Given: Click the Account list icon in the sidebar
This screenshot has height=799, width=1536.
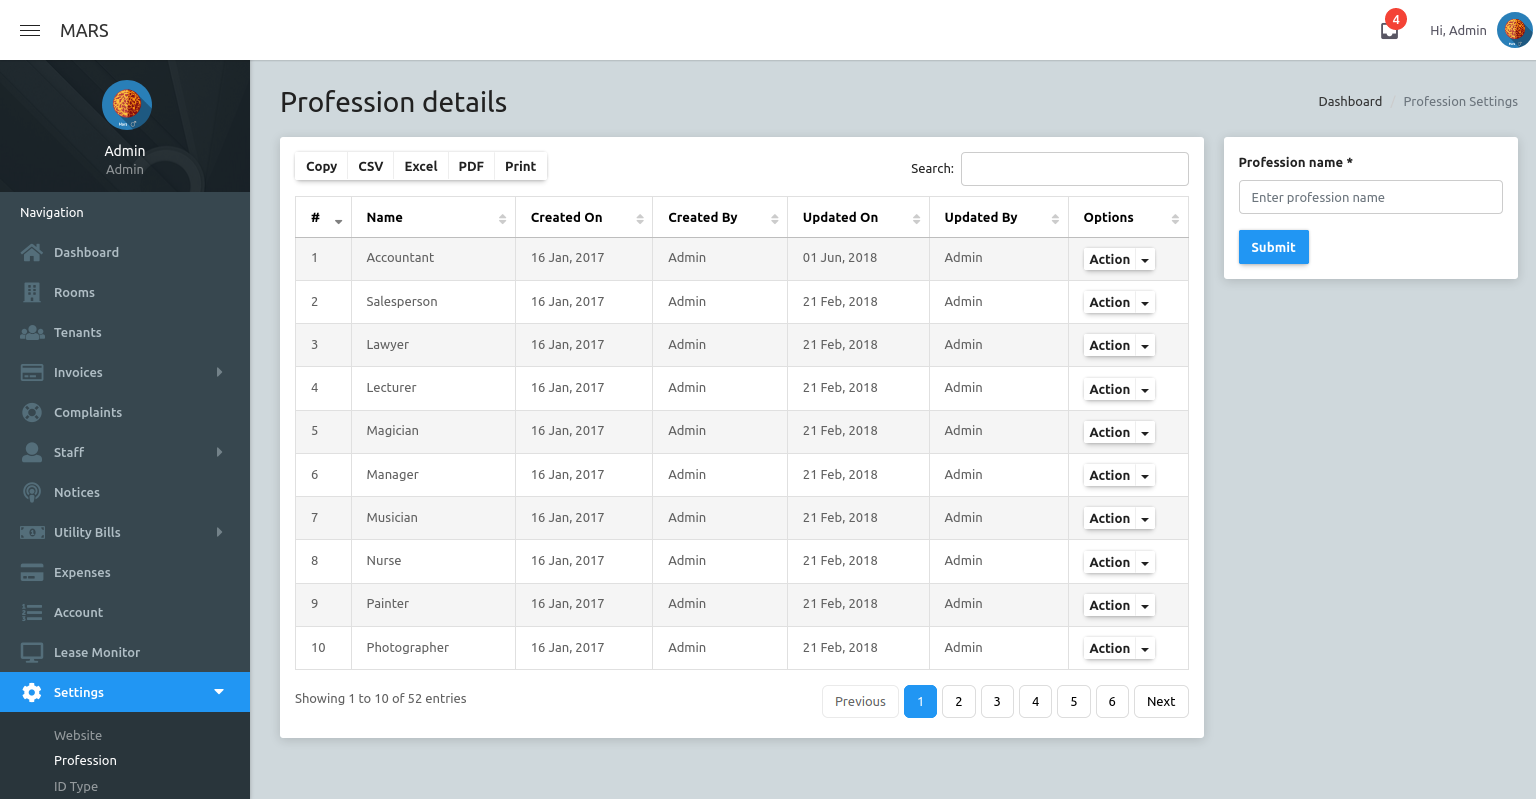Looking at the screenshot, I should 31,612.
